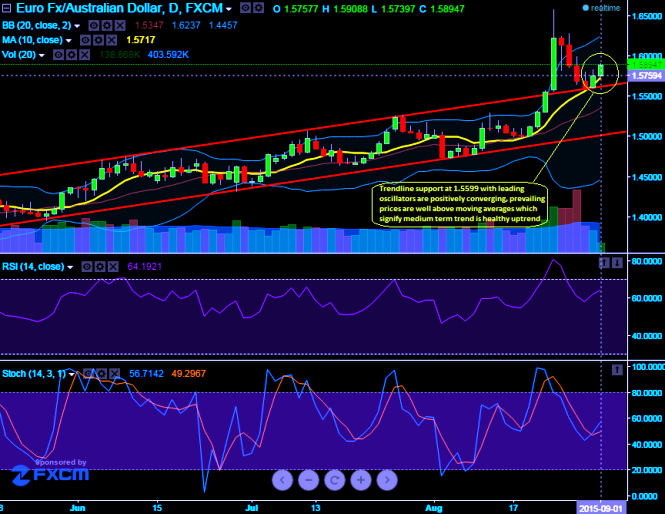
Task: Remove RSI (14, close) indicator
Action: click(113, 267)
